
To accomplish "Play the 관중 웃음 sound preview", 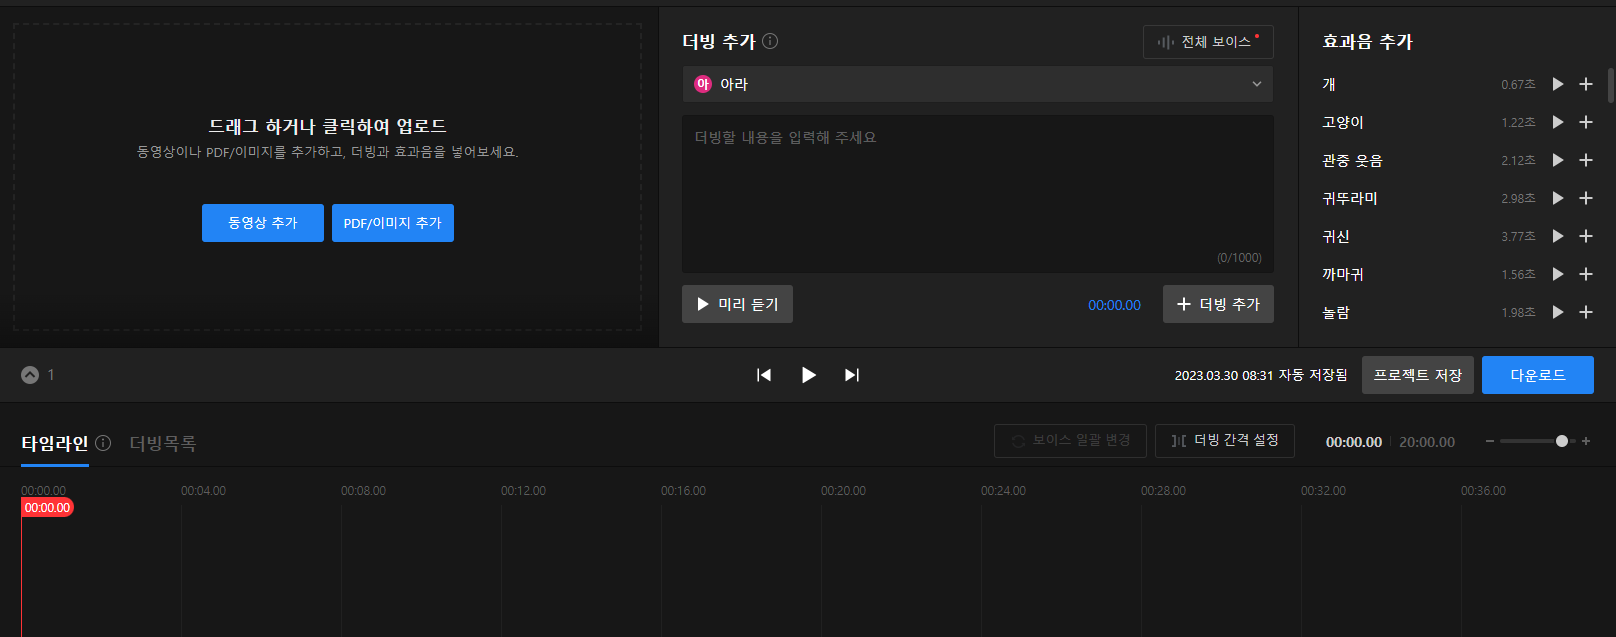I will 1557,160.
